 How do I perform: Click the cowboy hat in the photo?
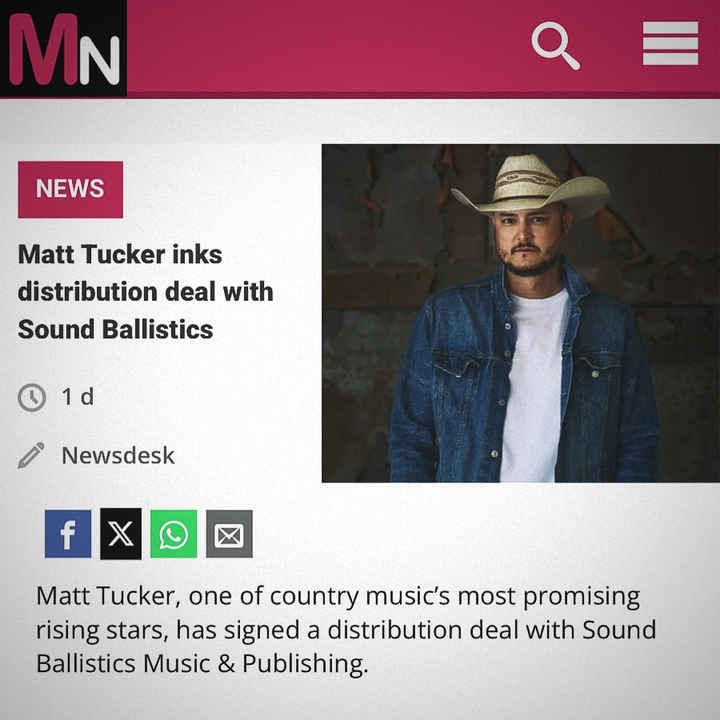click(x=530, y=186)
